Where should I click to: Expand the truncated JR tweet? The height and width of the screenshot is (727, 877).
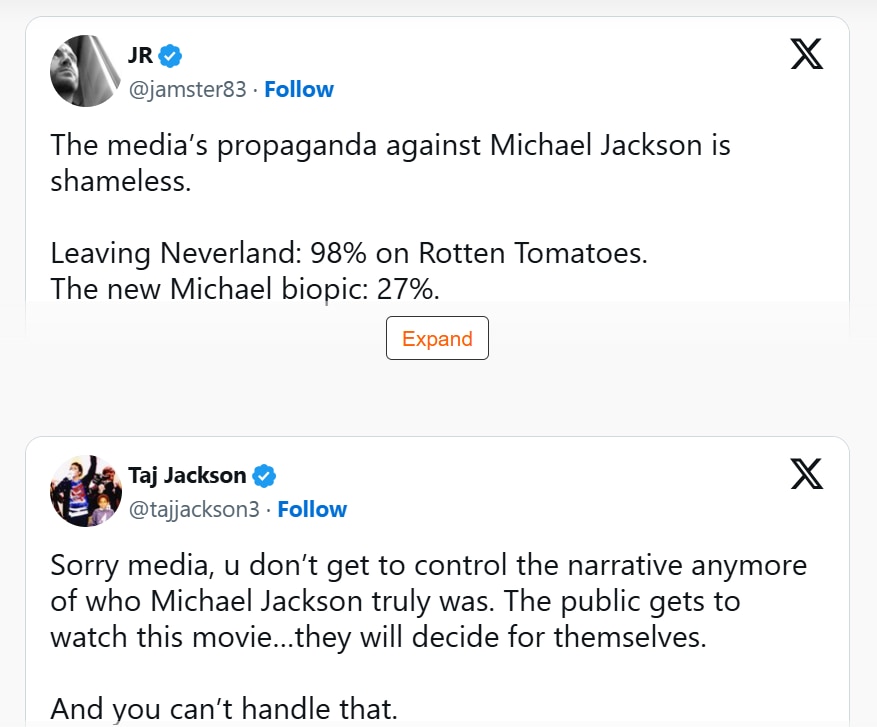[437, 338]
